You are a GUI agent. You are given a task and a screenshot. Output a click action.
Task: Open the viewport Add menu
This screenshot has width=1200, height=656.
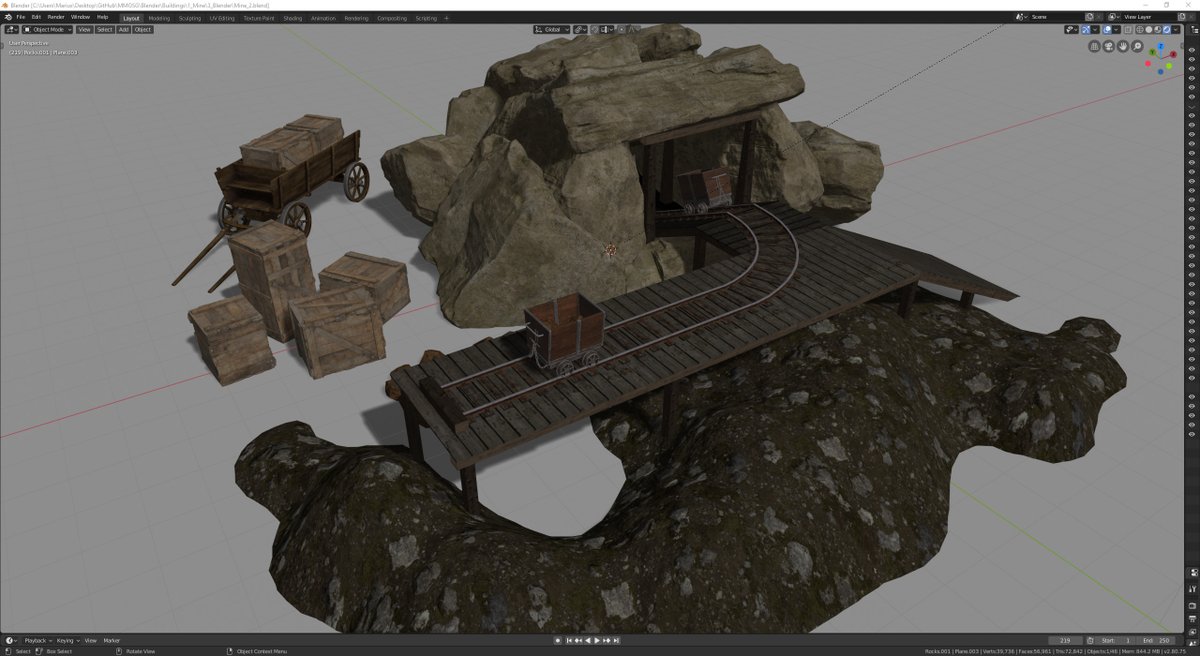(x=124, y=29)
